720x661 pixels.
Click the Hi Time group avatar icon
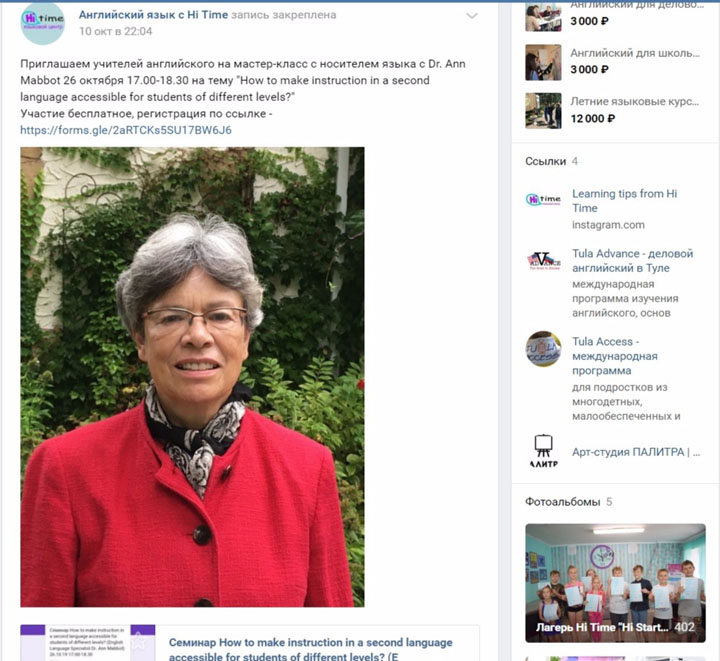coord(43,23)
